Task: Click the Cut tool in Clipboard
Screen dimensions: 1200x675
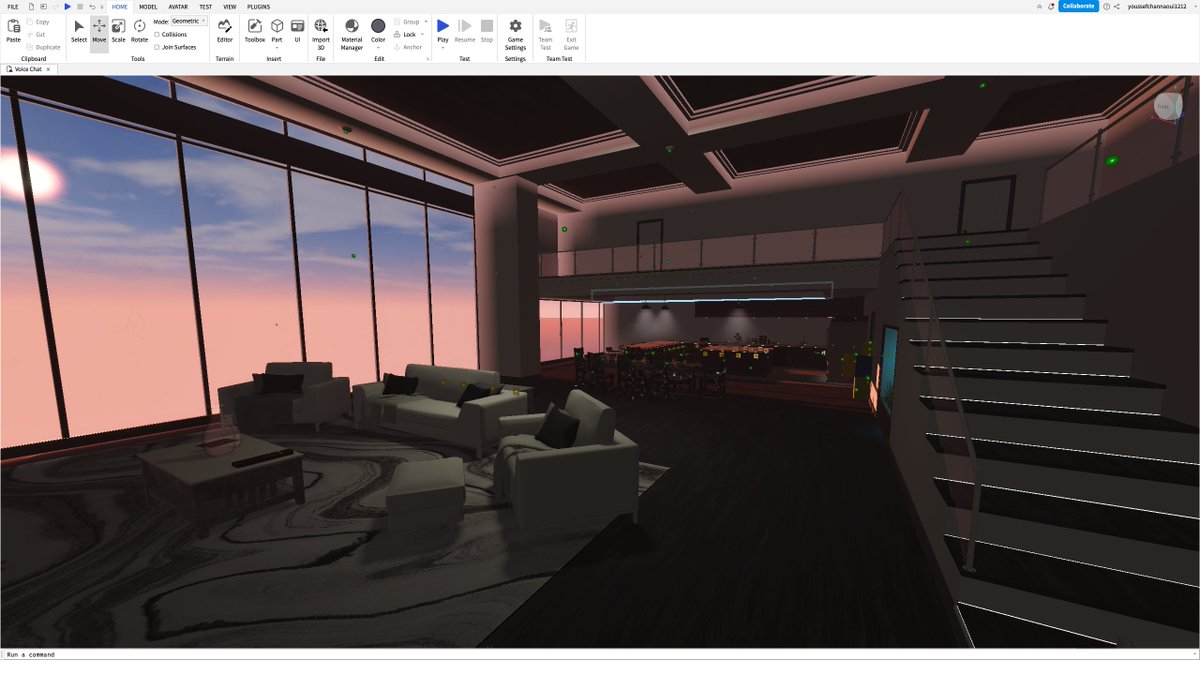Action: click(35, 34)
